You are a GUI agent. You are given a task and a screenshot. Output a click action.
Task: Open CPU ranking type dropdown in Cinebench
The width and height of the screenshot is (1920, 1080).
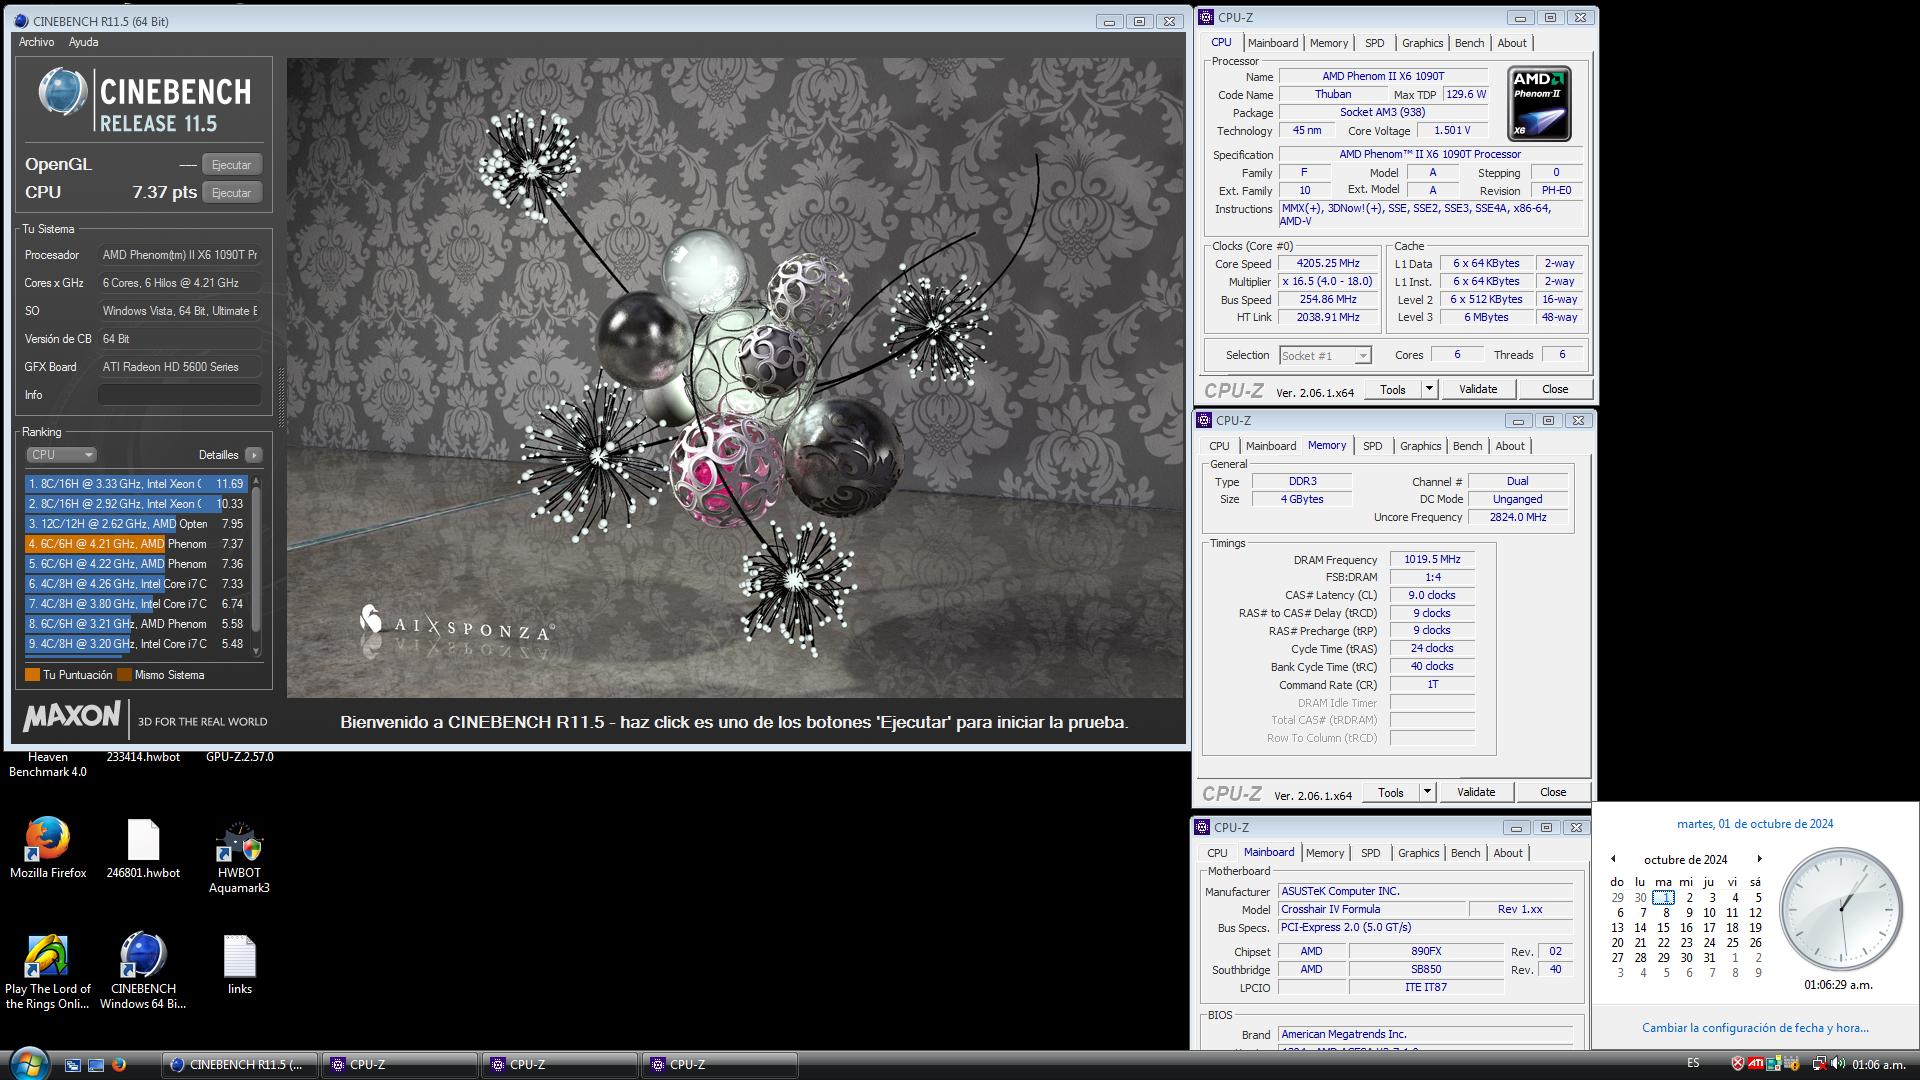[62, 455]
